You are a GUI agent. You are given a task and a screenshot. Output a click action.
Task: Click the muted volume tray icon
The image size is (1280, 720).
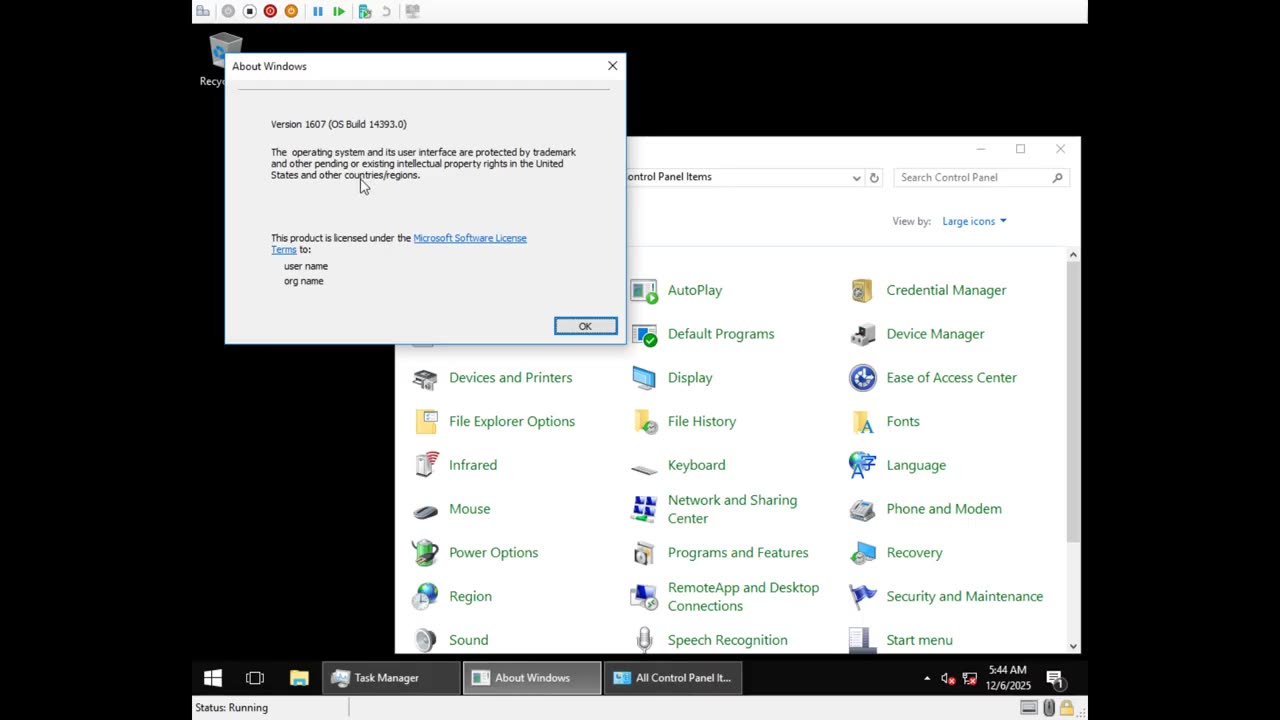pos(947,678)
